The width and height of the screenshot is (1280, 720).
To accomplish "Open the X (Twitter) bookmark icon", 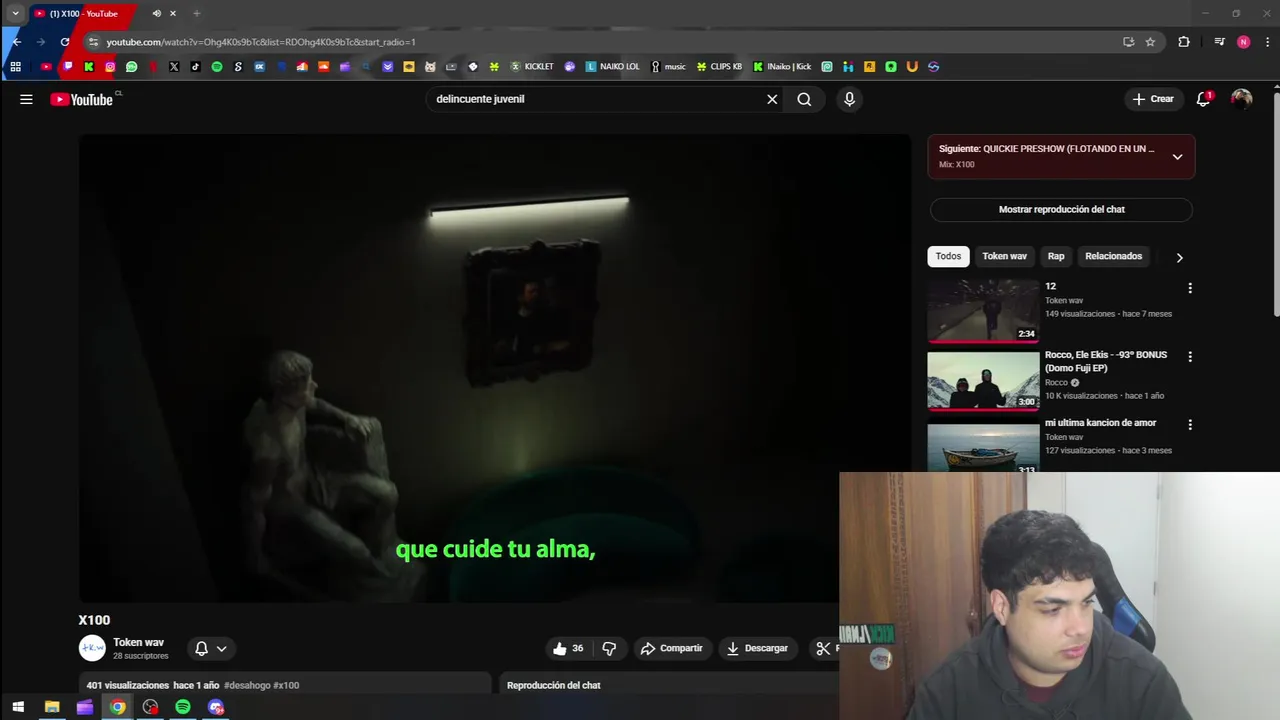I will 174,67.
